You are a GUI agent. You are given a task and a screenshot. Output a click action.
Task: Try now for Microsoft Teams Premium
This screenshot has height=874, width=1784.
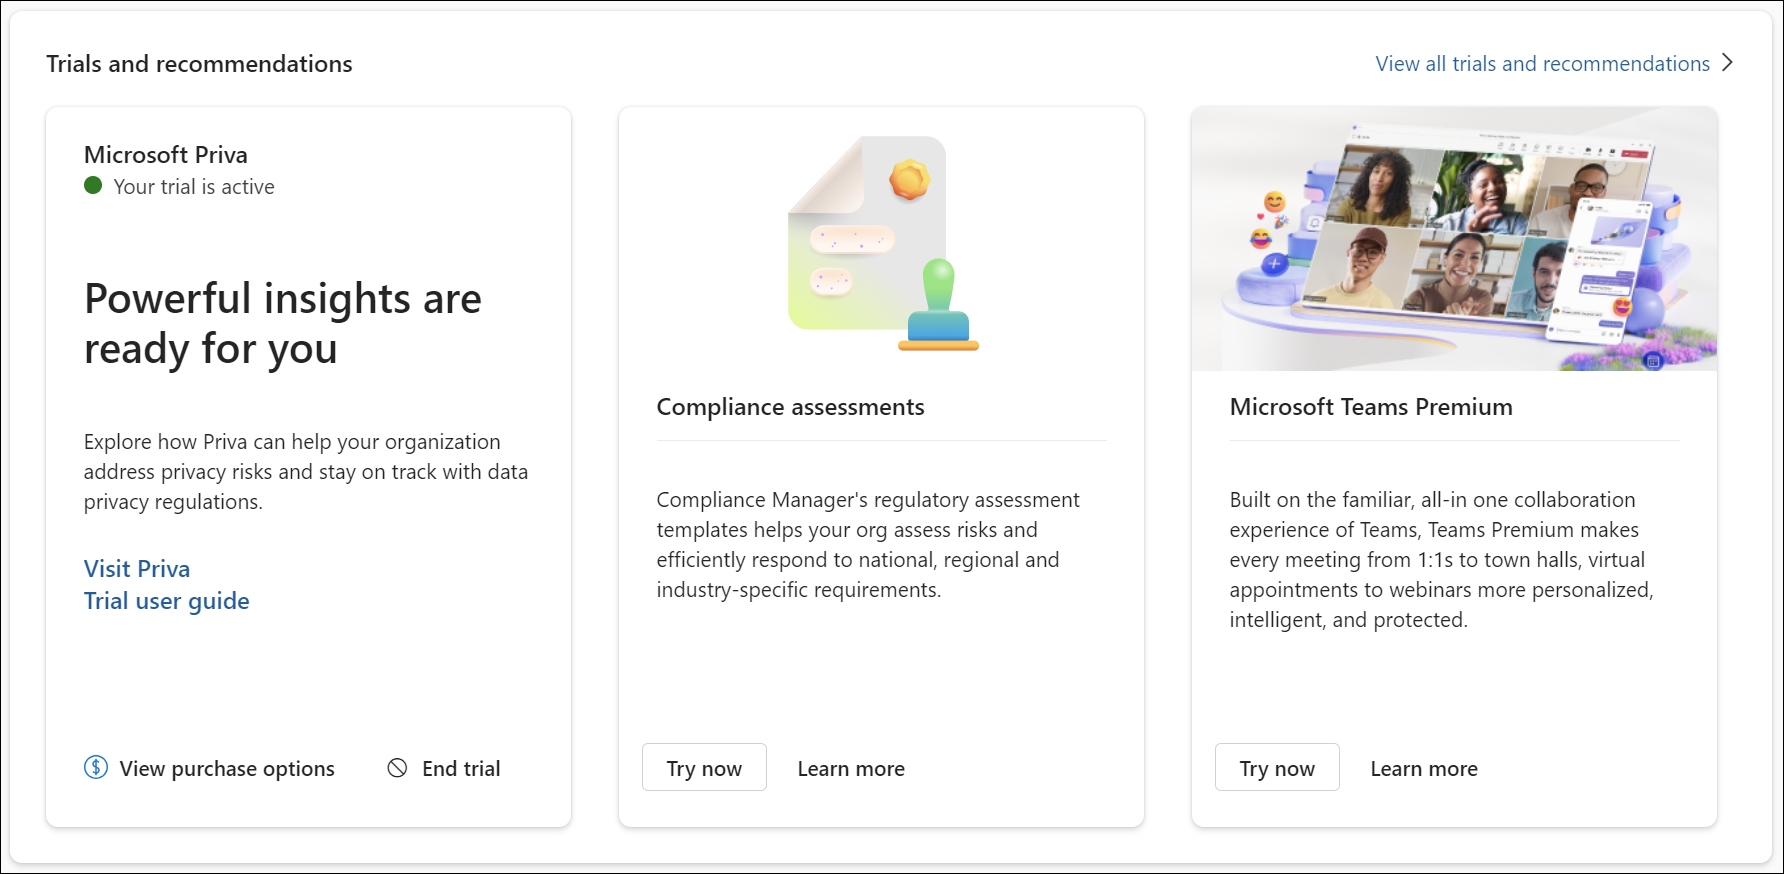tap(1277, 767)
